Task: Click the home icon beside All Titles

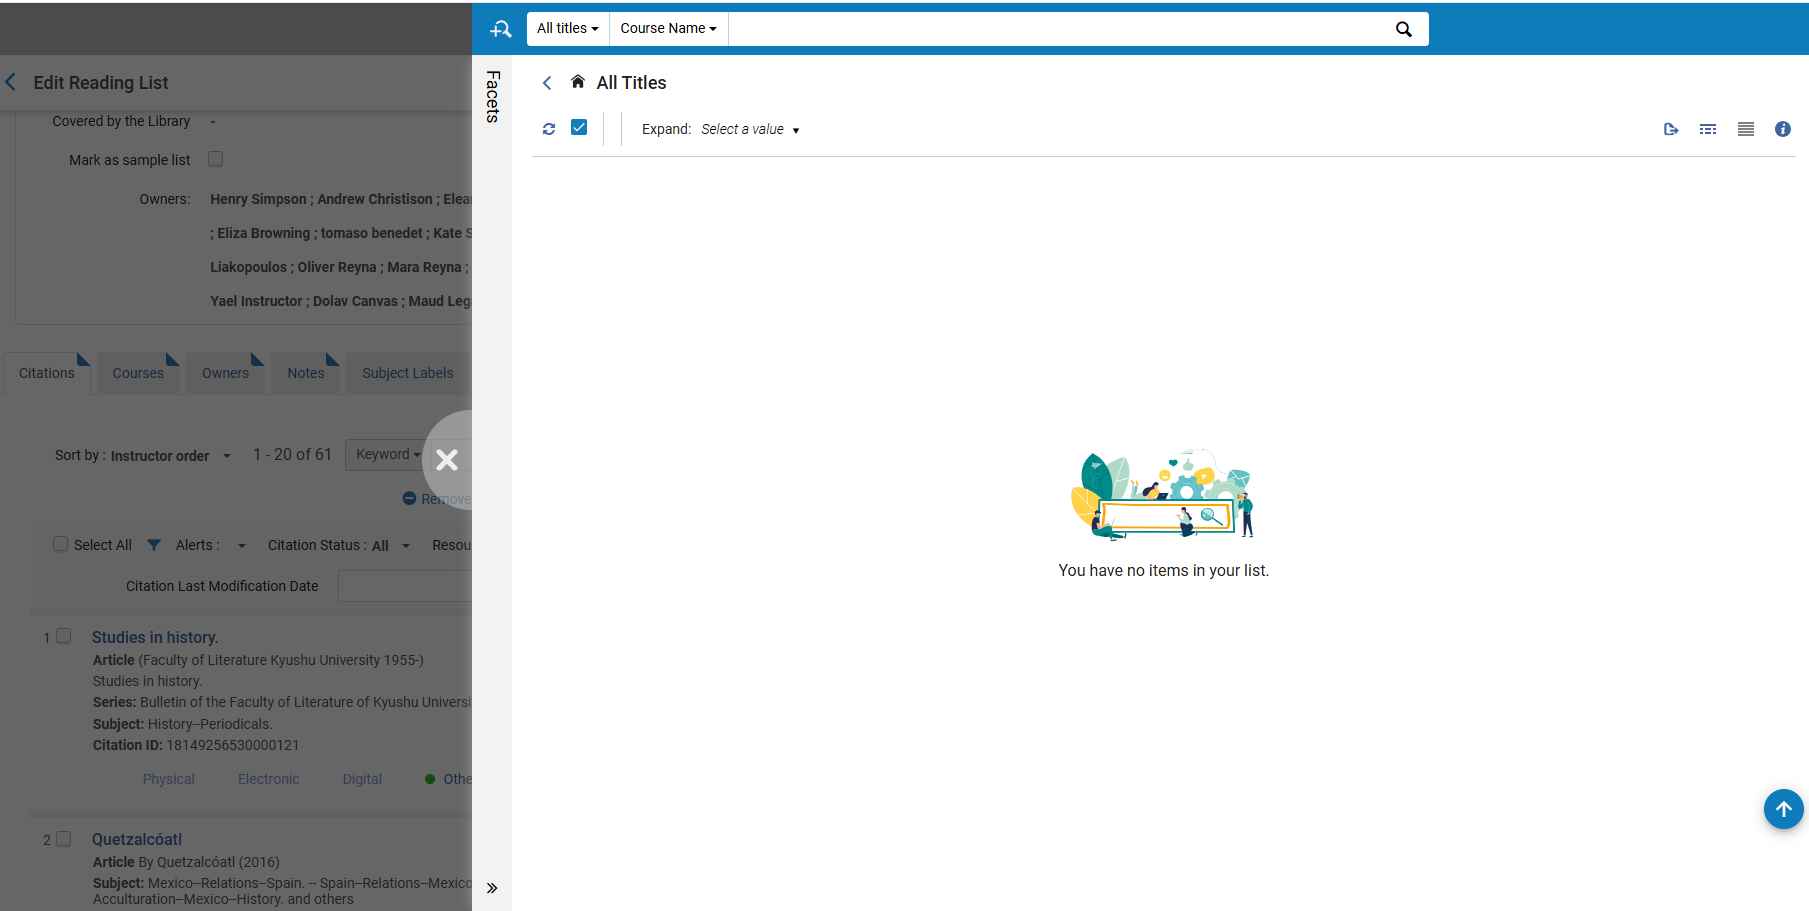Action: 578,82
